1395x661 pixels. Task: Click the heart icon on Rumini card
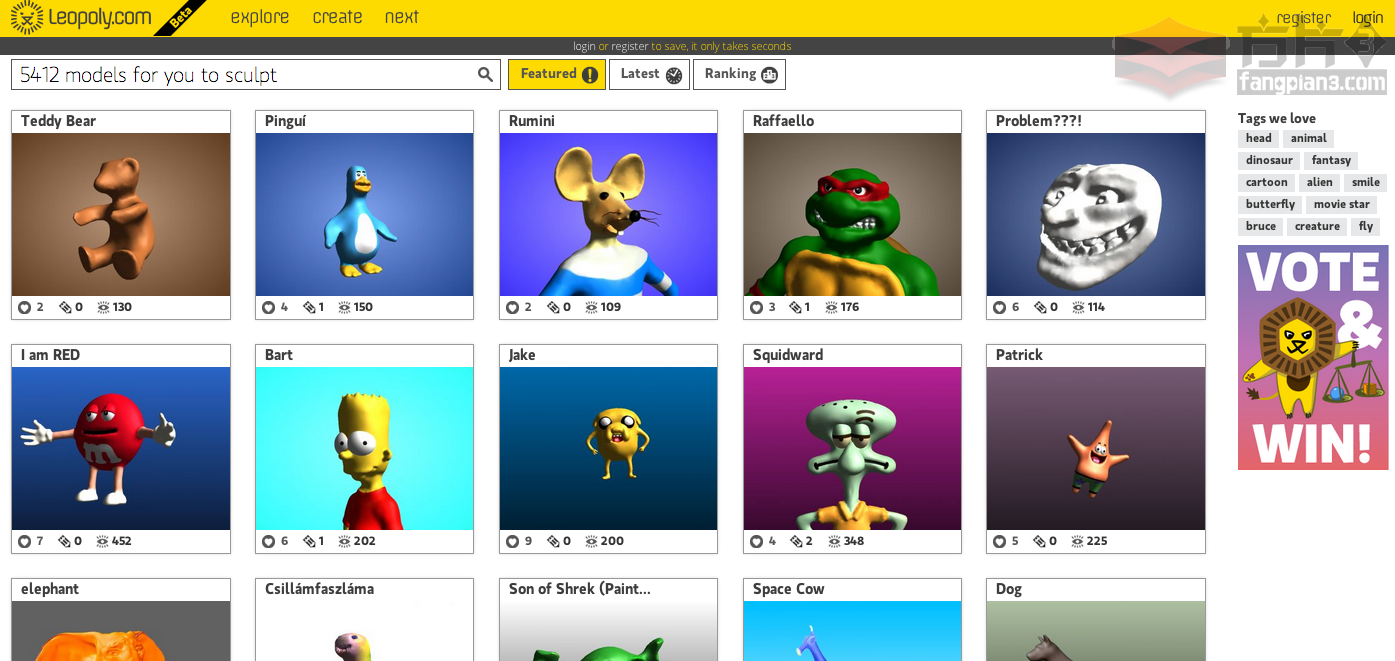tap(513, 308)
